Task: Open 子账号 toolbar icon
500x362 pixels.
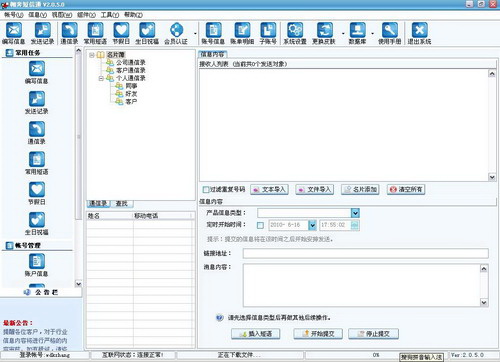Action: tap(268, 33)
